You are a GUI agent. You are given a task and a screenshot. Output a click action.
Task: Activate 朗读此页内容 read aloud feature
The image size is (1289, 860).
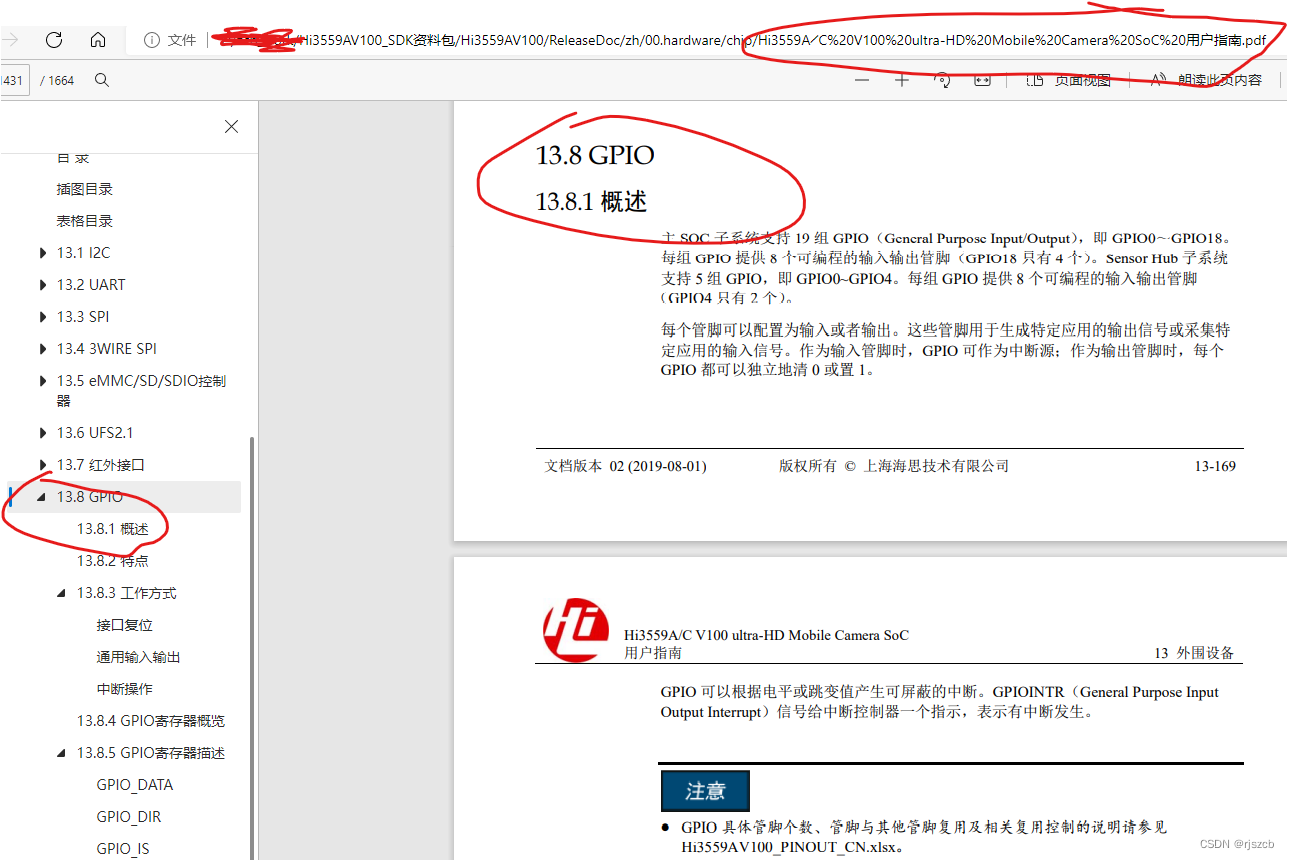pyautogui.click(x=1200, y=80)
